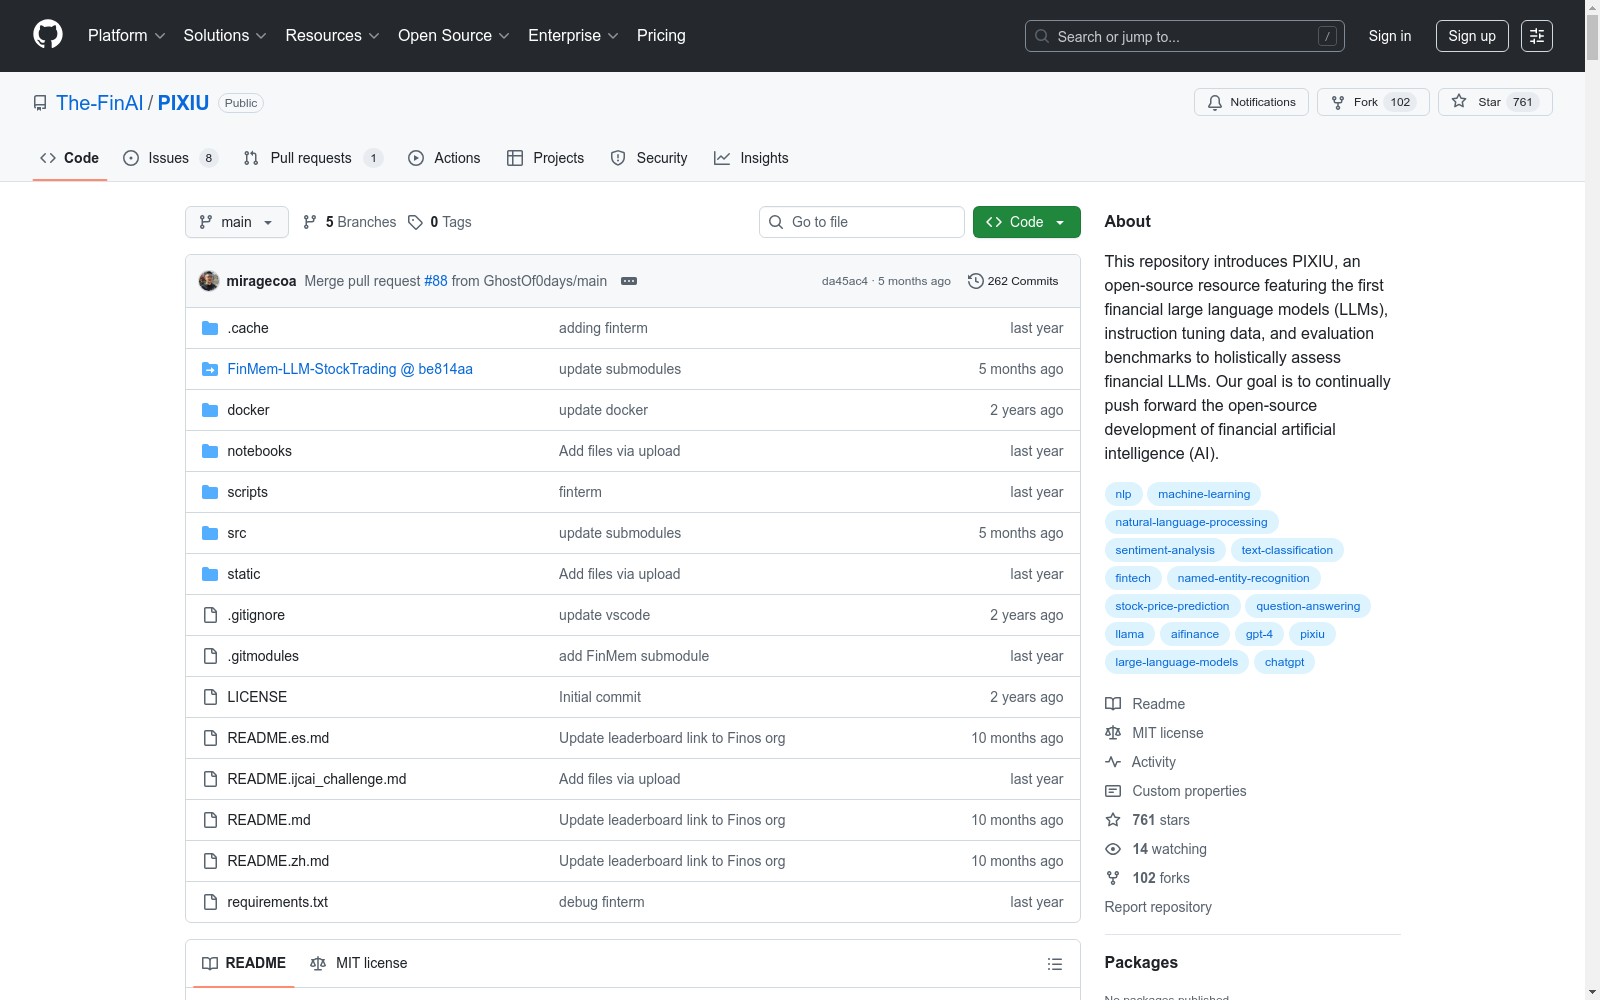Open the README outline list icon
This screenshot has width=1600, height=1000.
click(1054, 964)
